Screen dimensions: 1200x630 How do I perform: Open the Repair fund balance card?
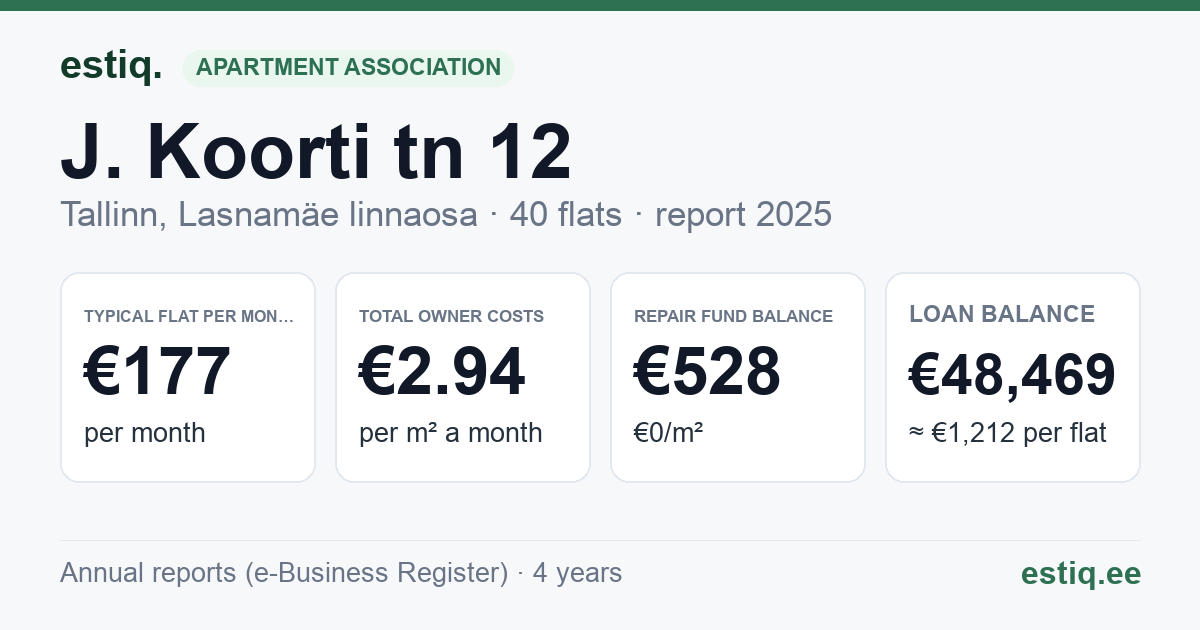[738, 377]
